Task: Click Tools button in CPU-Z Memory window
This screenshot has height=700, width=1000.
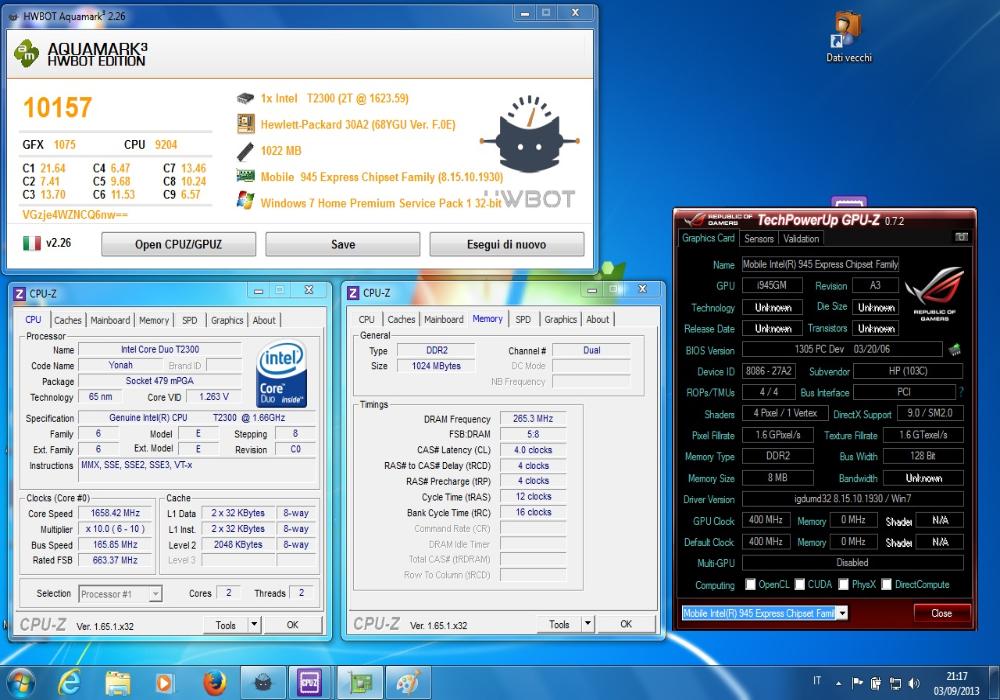Action: [x=559, y=624]
